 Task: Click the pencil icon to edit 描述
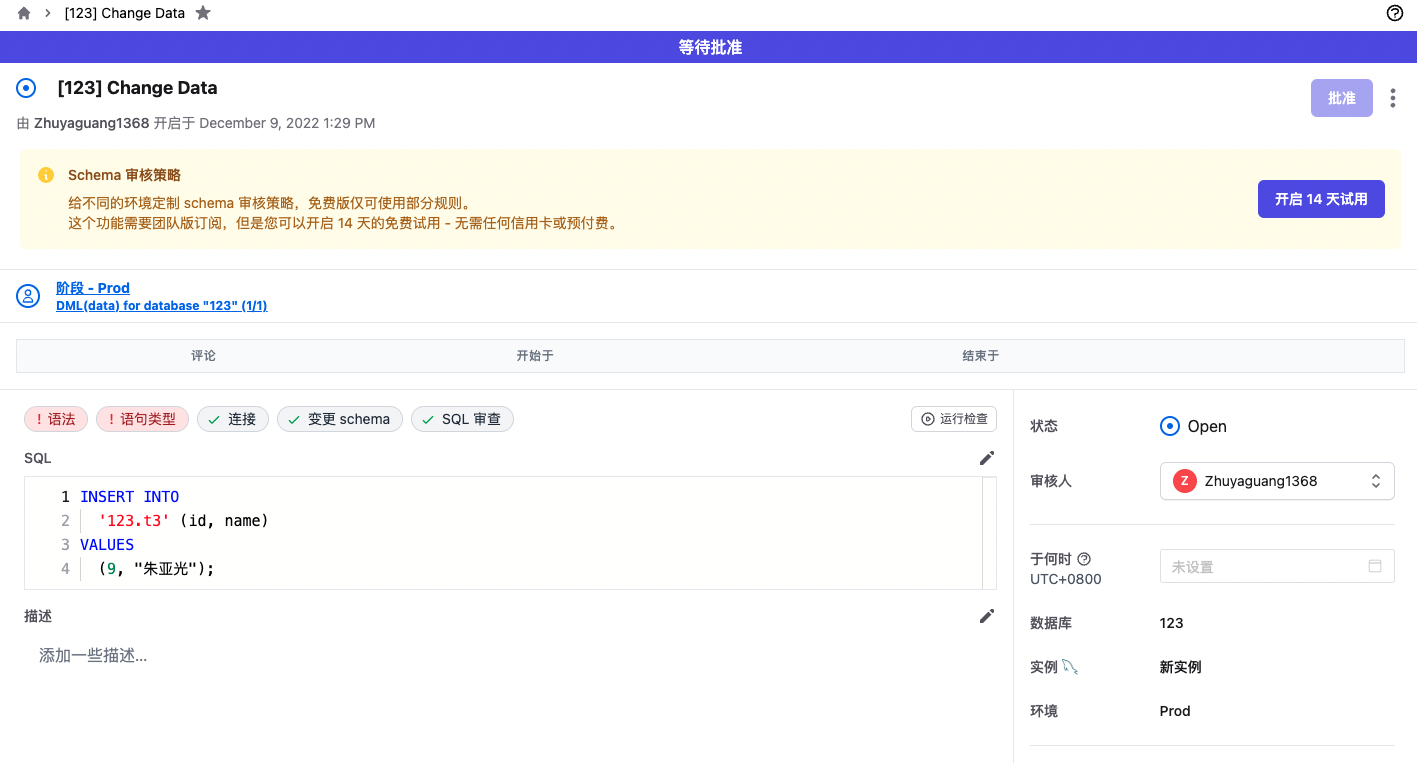tap(987, 616)
